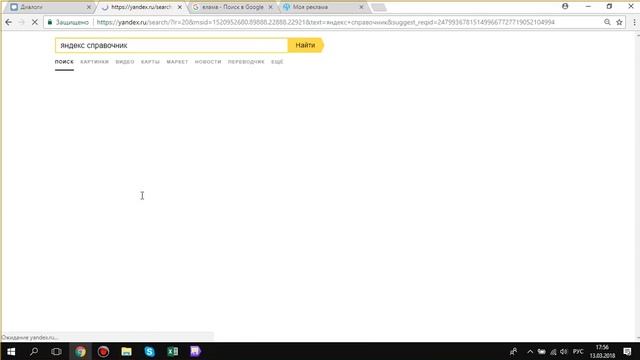
Task: Switch to the Поиск в Google tab
Action: [233, 7]
